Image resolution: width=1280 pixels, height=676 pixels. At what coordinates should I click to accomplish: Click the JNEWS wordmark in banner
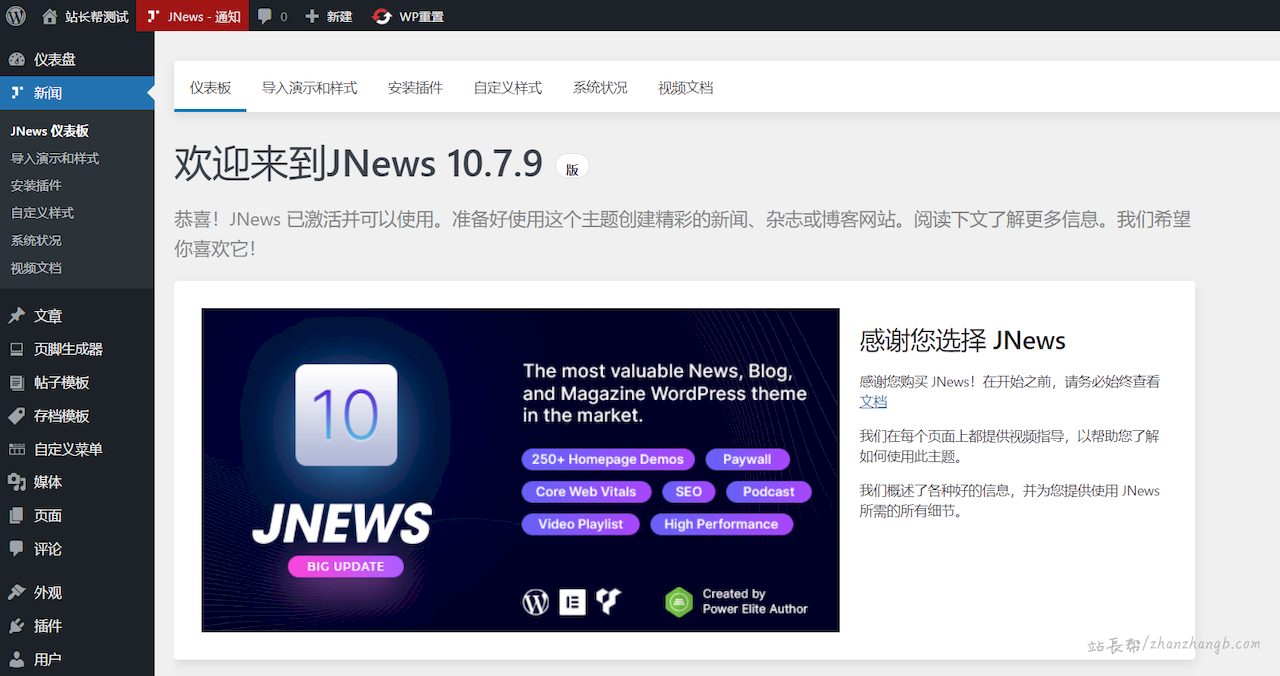[x=342, y=524]
